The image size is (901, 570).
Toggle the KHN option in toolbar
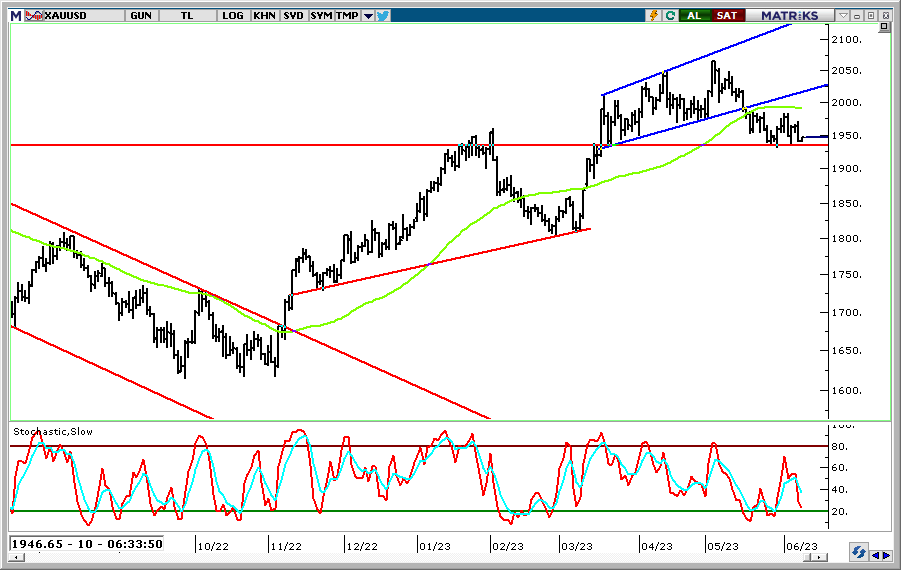(264, 15)
